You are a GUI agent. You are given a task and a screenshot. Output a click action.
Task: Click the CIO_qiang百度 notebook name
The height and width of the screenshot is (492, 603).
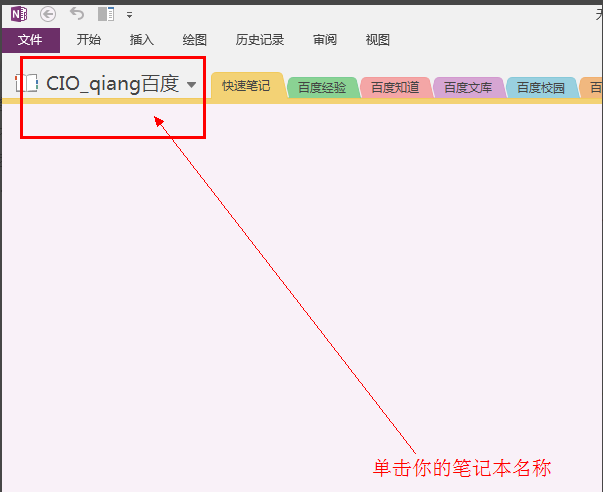coord(112,84)
